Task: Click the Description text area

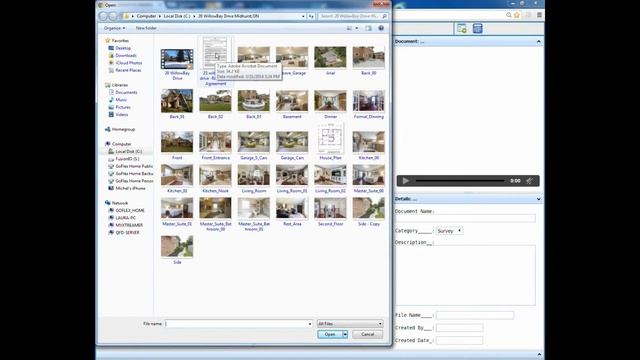Action: (x=465, y=275)
